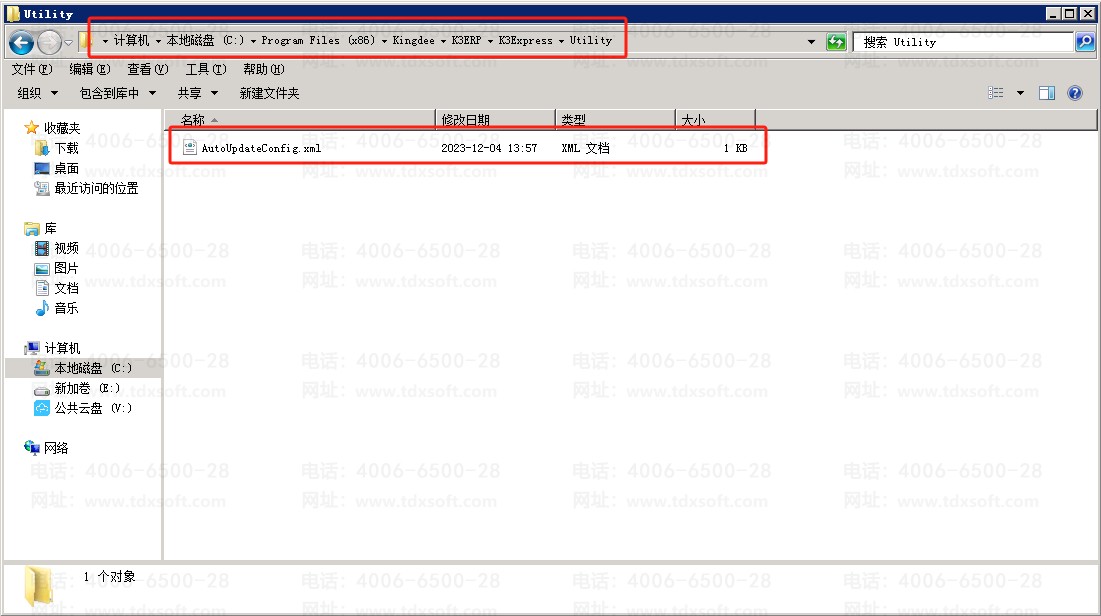Sort by 修改日期 column header
1101x616 pixels.
click(466, 120)
